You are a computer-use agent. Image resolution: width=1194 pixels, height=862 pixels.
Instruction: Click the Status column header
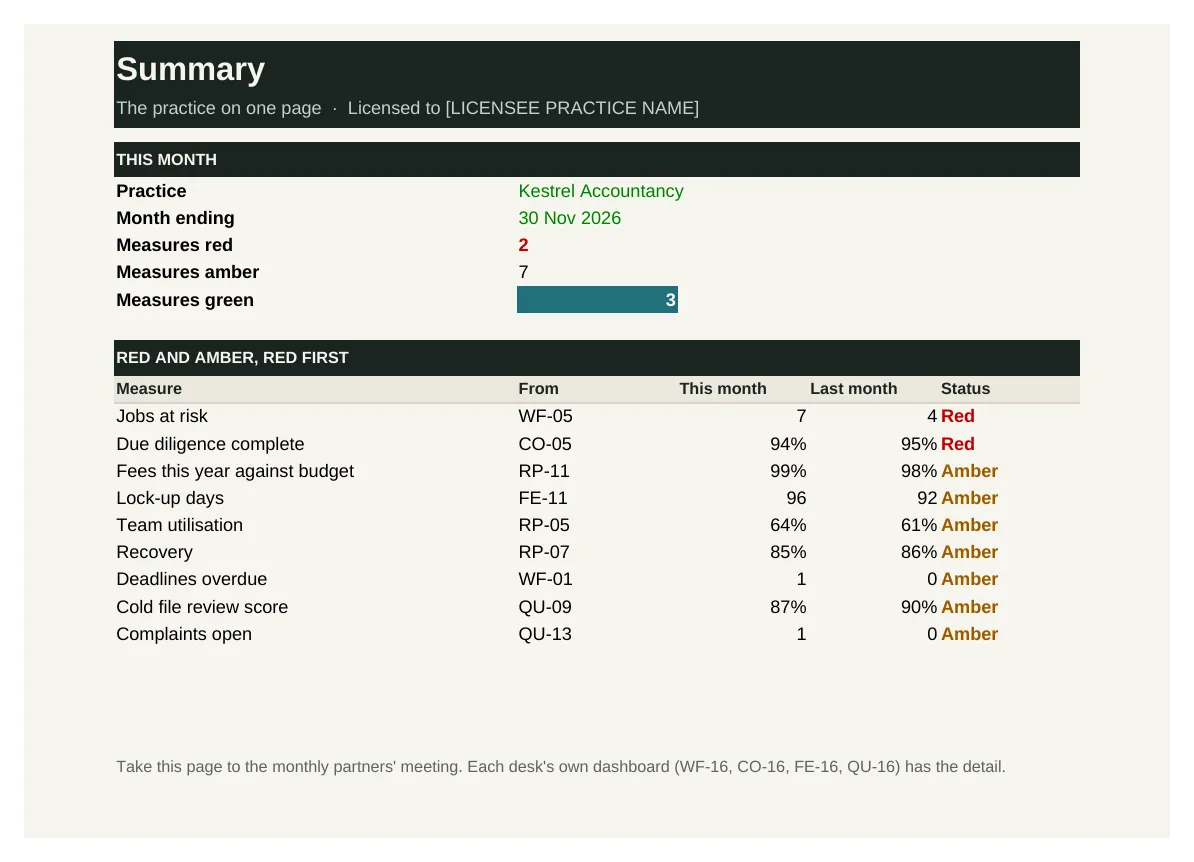(x=966, y=389)
